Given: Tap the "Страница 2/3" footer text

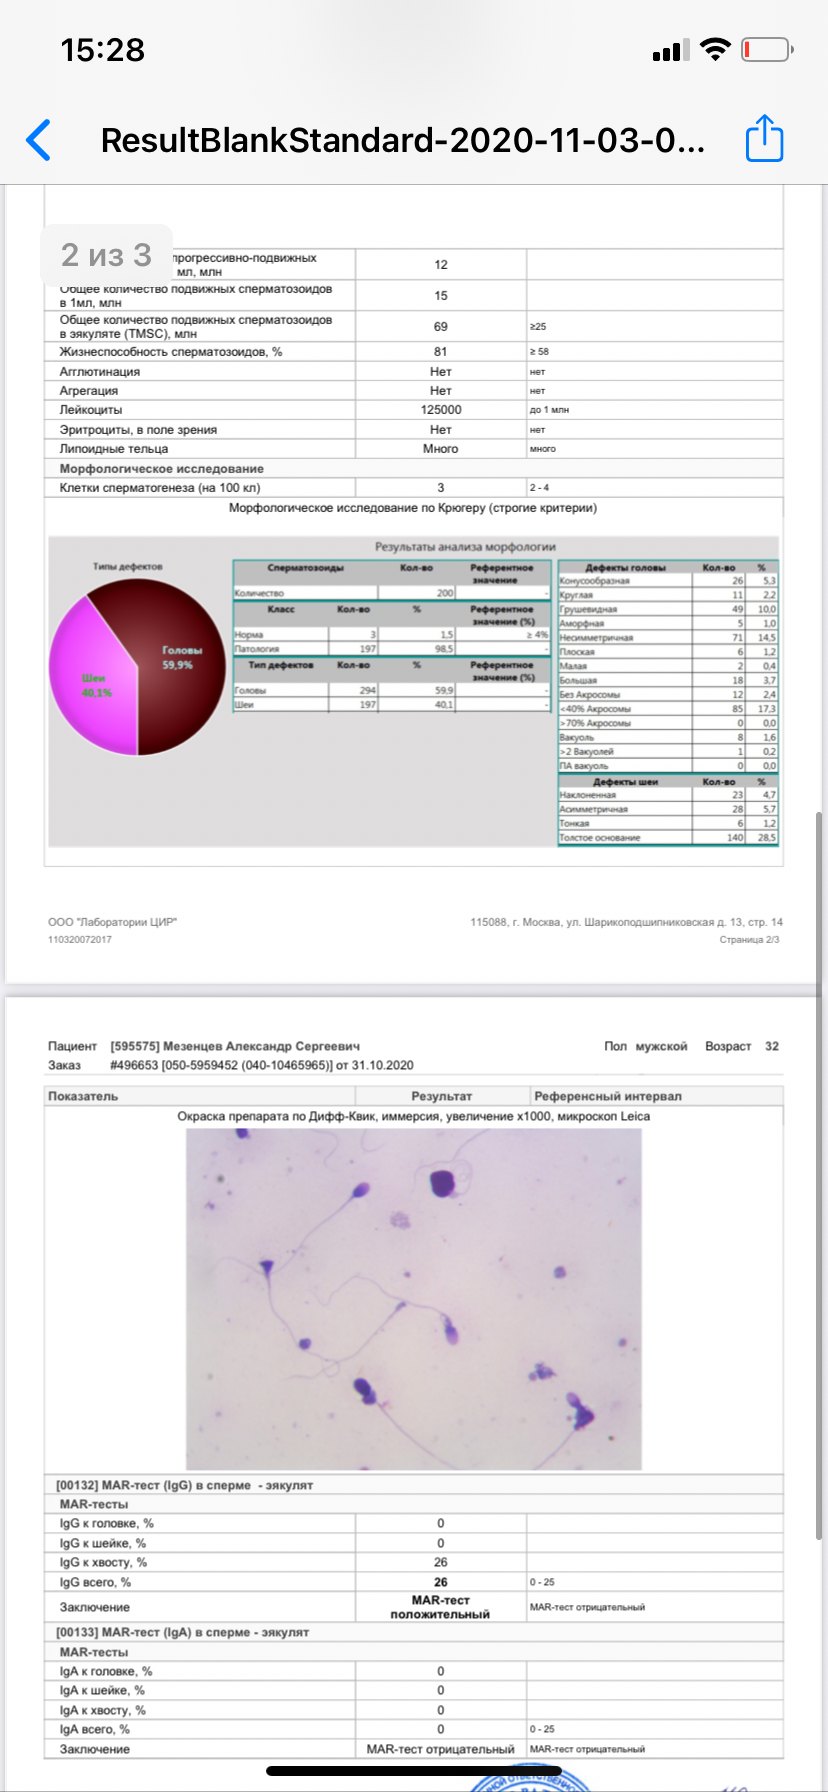Looking at the screenshot, I should (749, 940).
